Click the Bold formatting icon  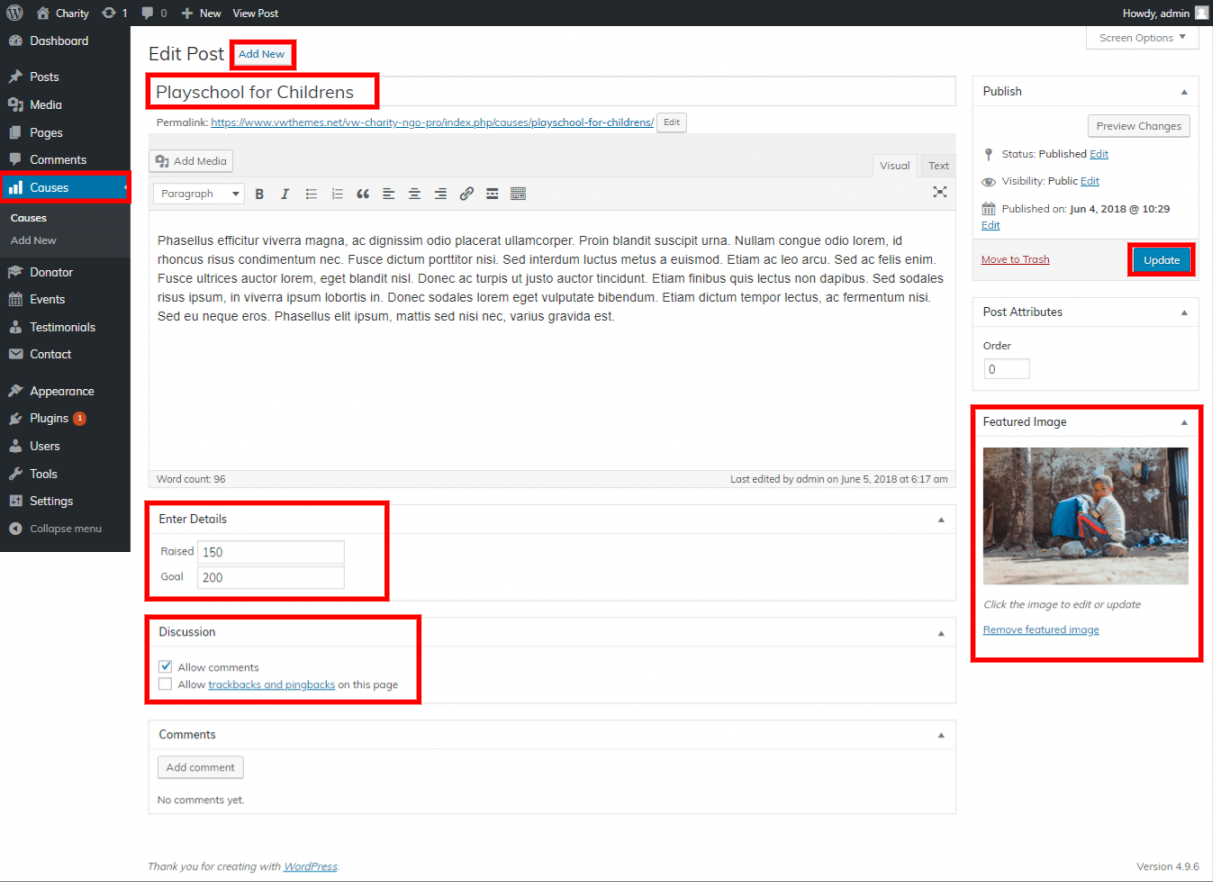pyautogui.click(x=259, y=194)
